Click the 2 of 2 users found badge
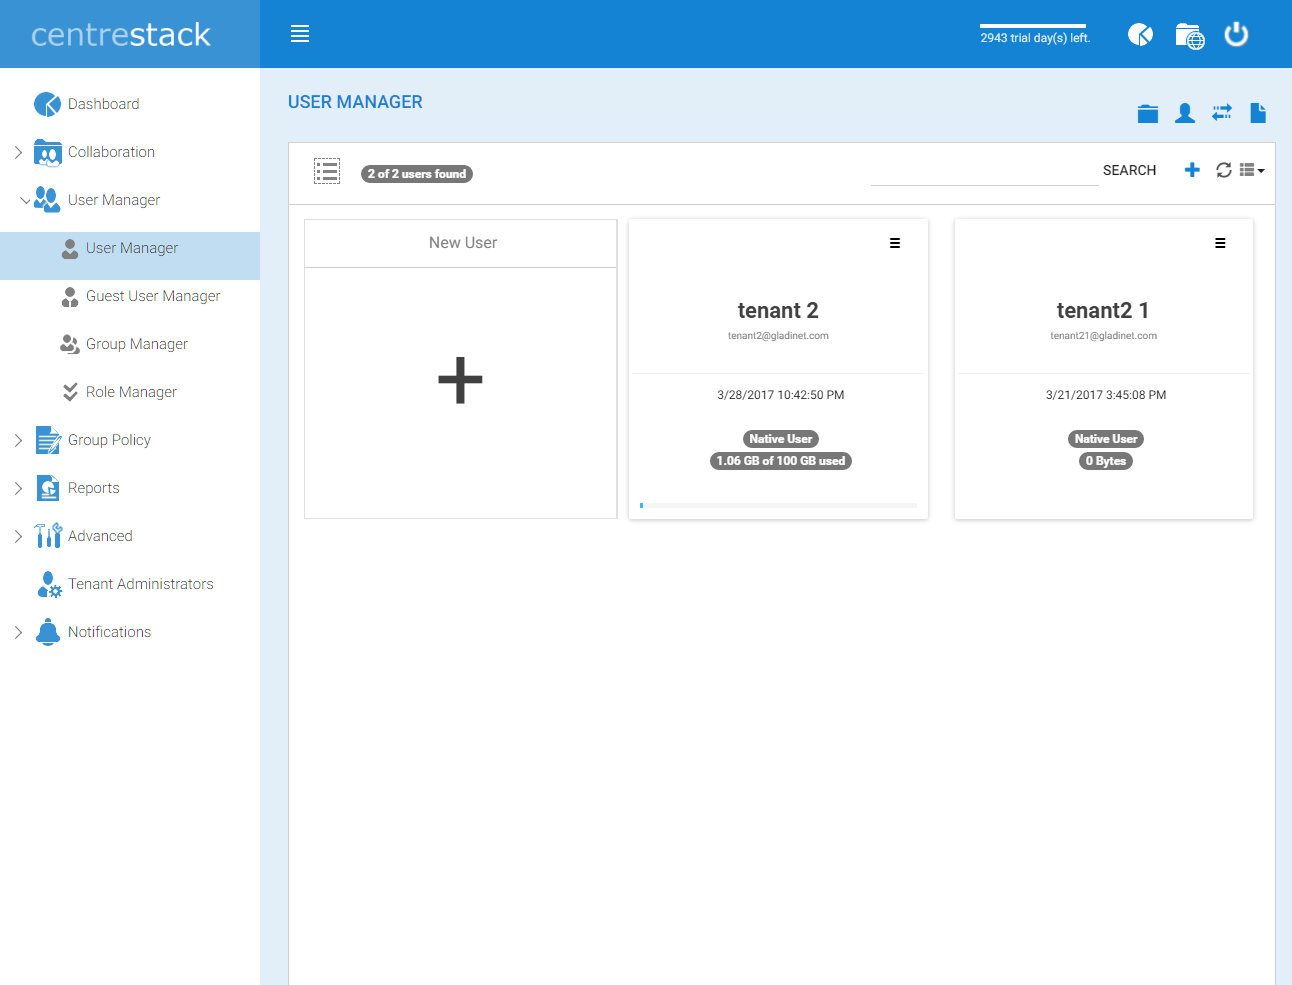The image size is (1292, 985). [417, 174]
